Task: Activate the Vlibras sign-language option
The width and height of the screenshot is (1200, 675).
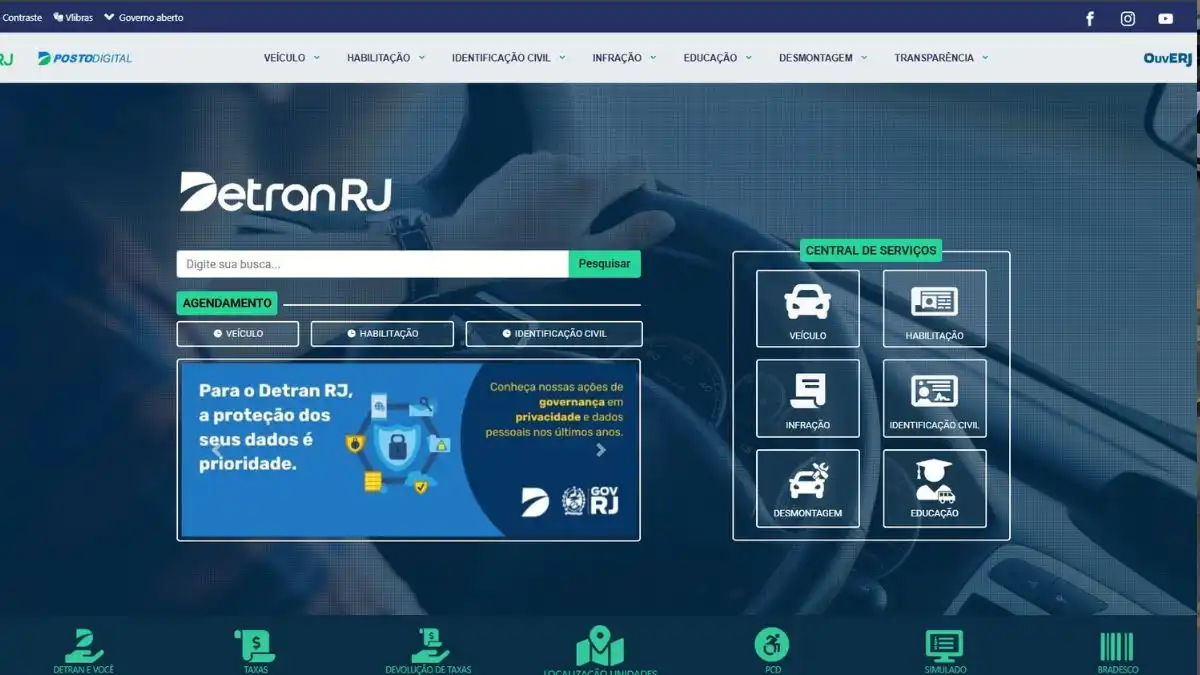Action: [73, 18]
